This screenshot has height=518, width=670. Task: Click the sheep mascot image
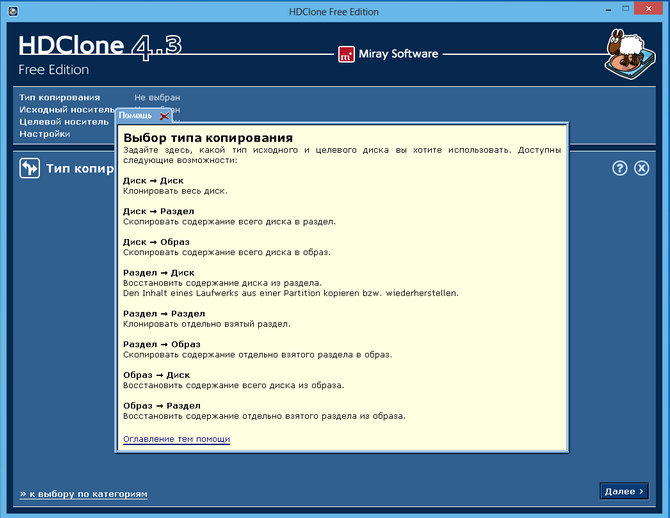pos(630,54)
